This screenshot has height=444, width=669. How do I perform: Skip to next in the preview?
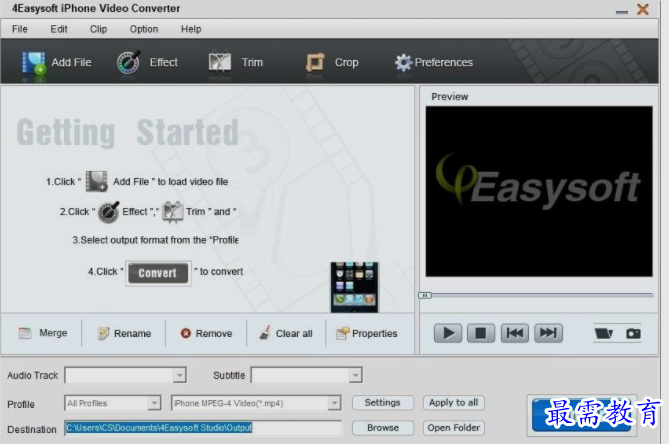tap(548, 333)
